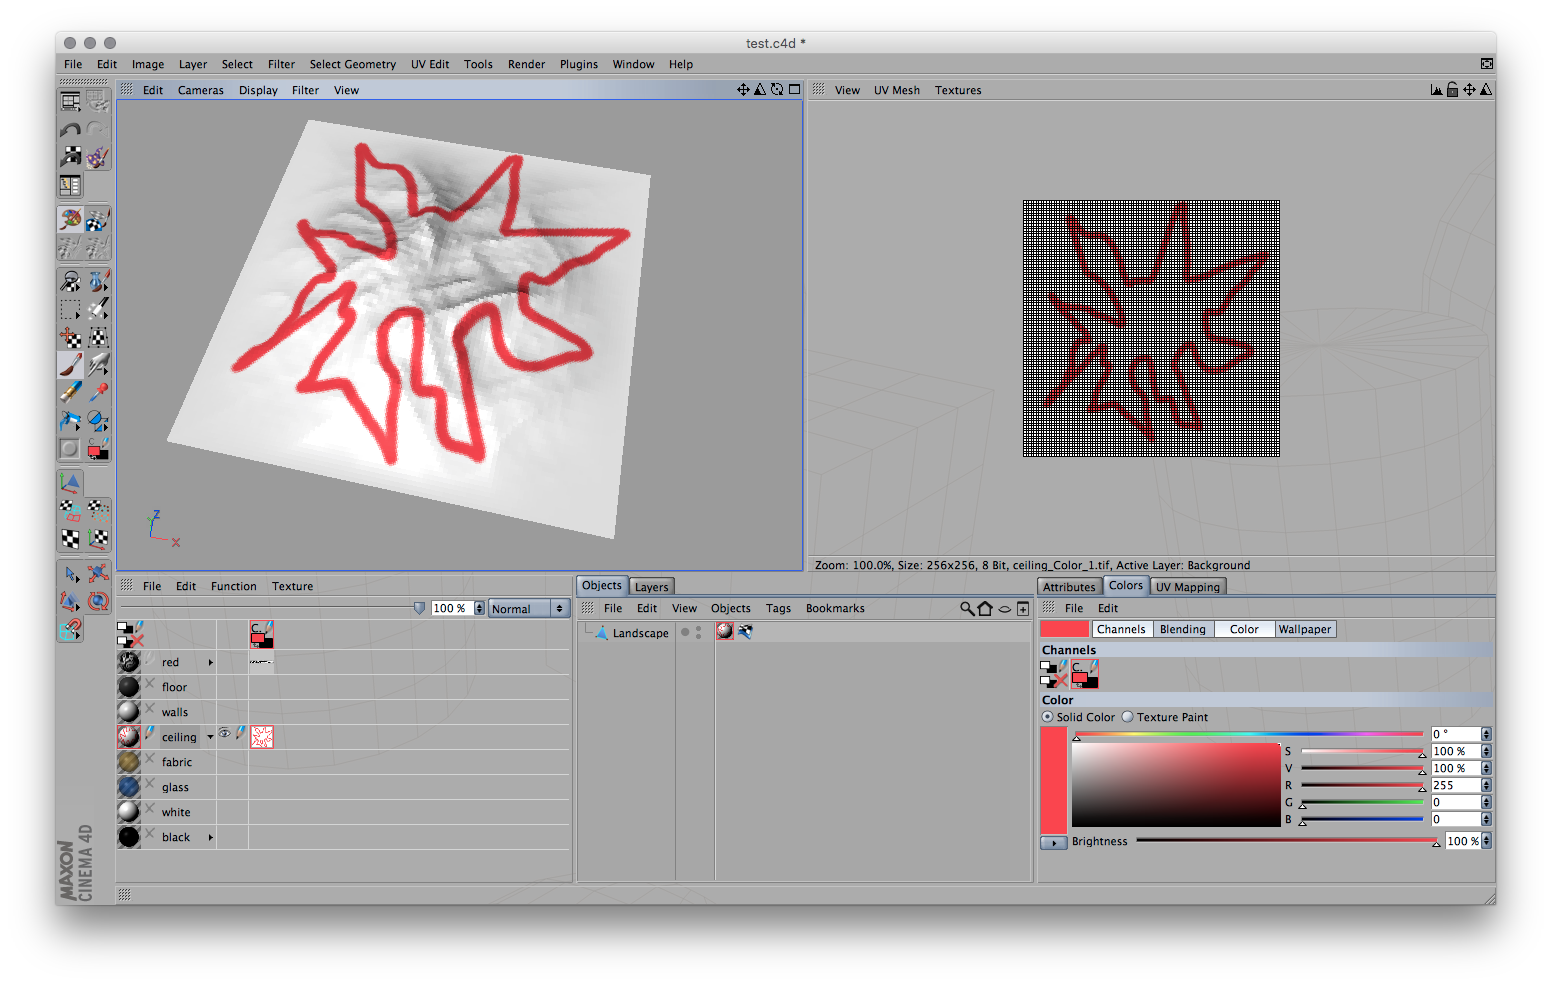This screenshot has height=985, width=1552.
Task: Click the Blending button in Colors panel
Action: point(1182,629)
